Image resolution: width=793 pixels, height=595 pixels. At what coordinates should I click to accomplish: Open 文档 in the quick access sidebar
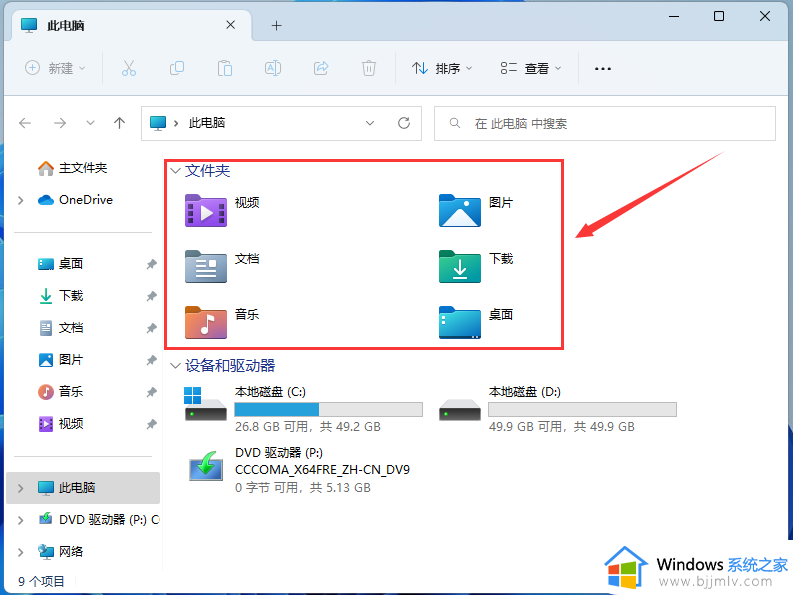61,328
